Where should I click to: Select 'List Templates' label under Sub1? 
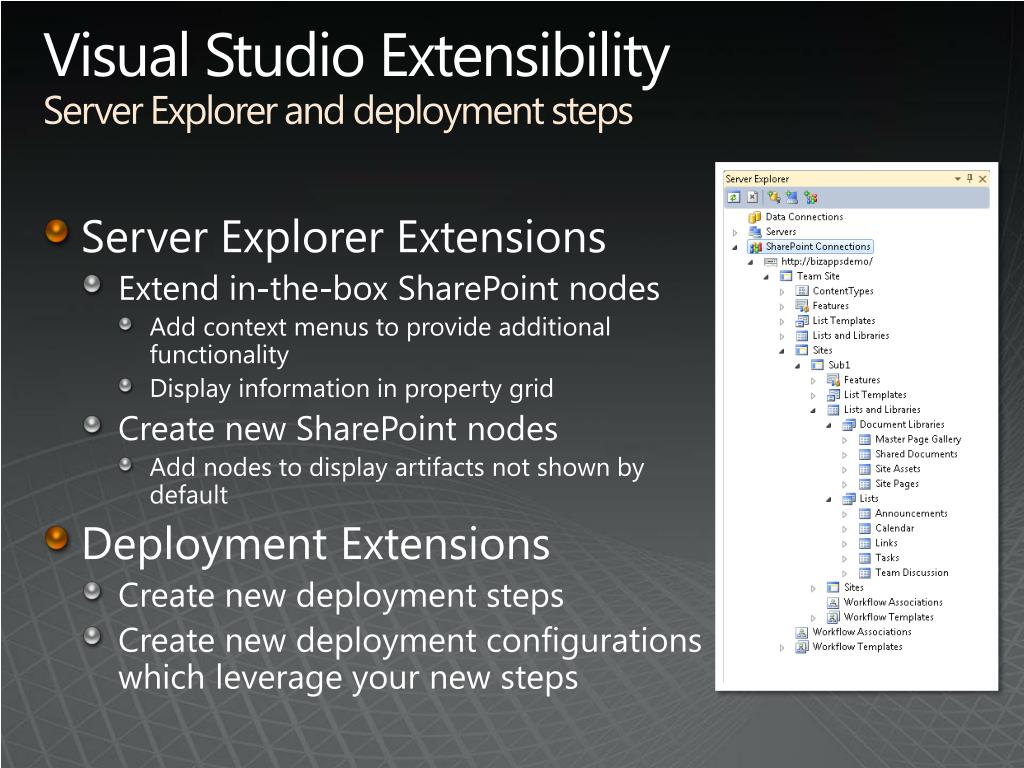click(875, 395)
